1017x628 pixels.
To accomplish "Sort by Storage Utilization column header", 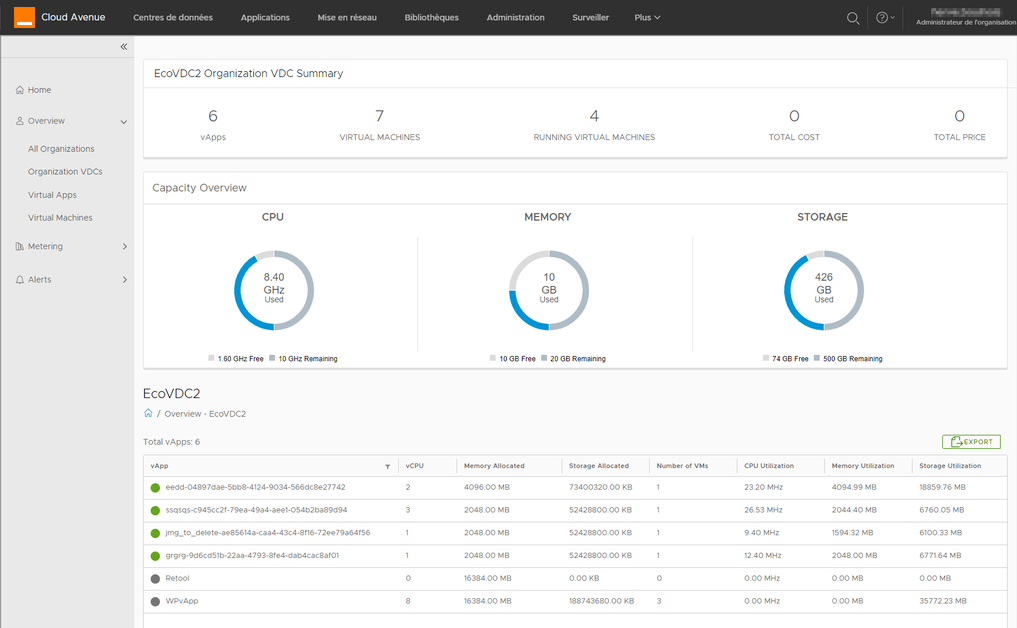I will click(950, 466).
